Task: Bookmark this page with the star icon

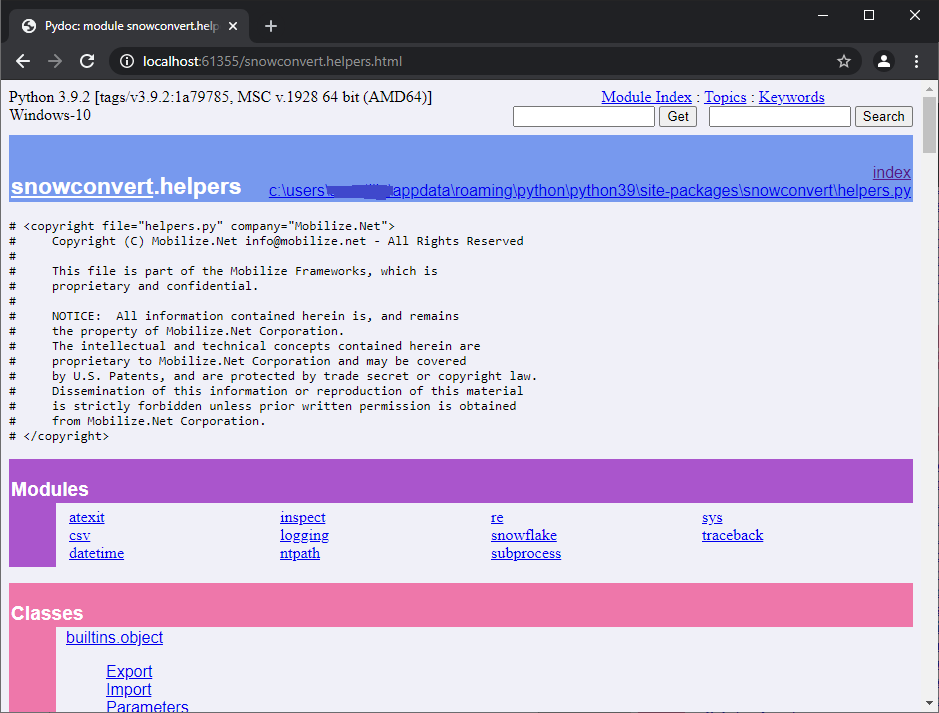Action: tap(843, 61)
